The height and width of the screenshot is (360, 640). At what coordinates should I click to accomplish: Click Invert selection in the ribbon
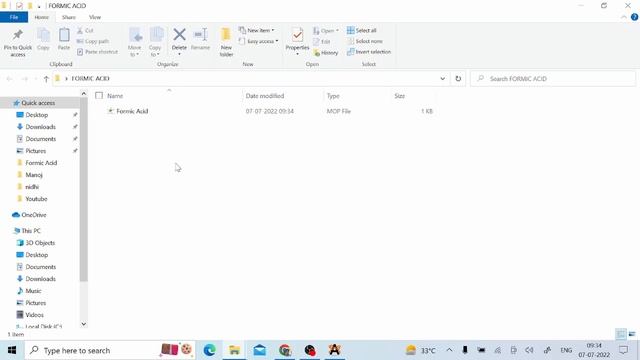[369, 52]
